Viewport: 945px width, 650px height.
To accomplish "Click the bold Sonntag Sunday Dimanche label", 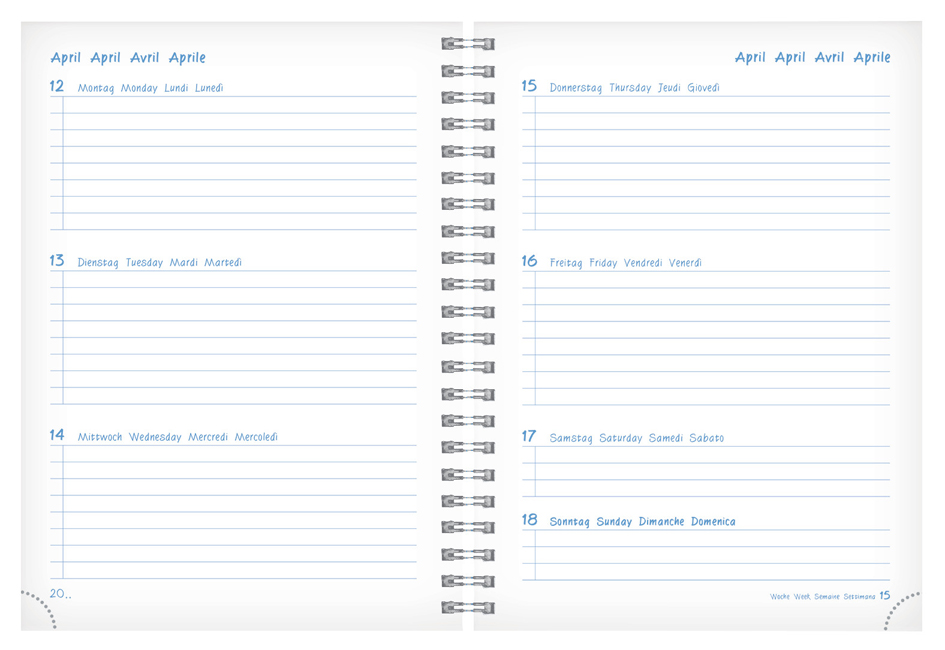I will click(x=642, y=522).
